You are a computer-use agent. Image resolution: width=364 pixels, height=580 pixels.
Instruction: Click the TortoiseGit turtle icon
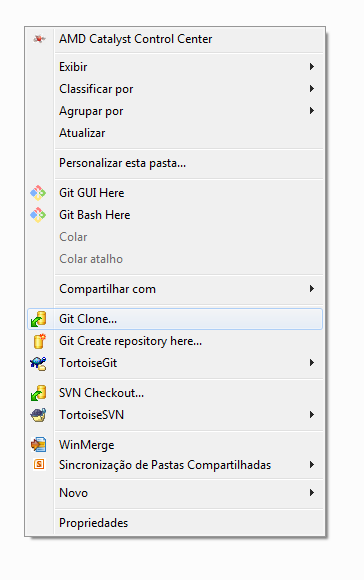coord(38,363)
